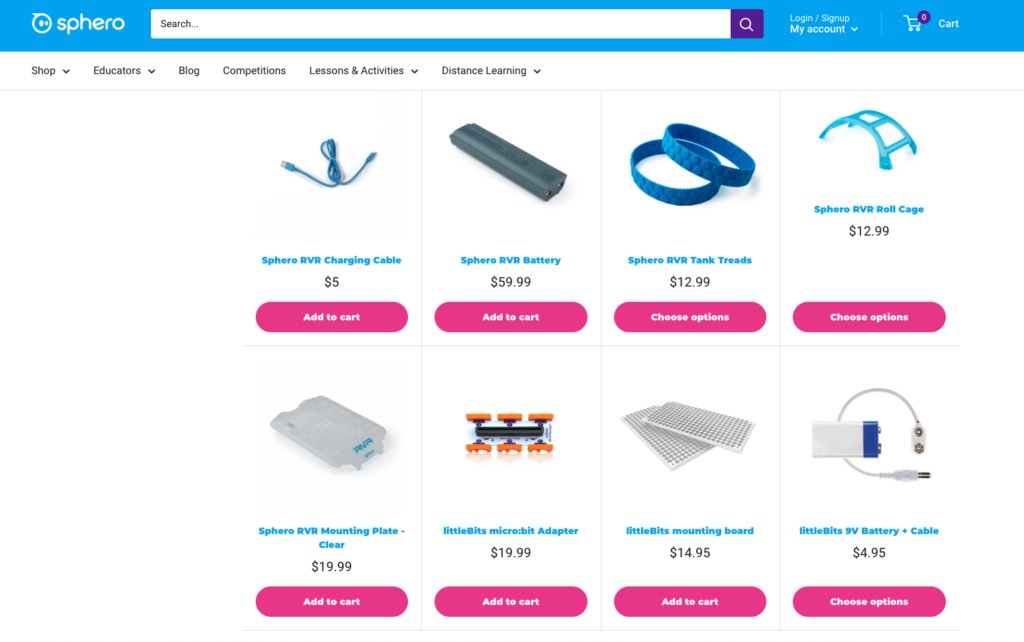This screenshot has height=642, width=1024.
Task: Expand Lessons & Activities menu
Action: [x=363, y=71]
